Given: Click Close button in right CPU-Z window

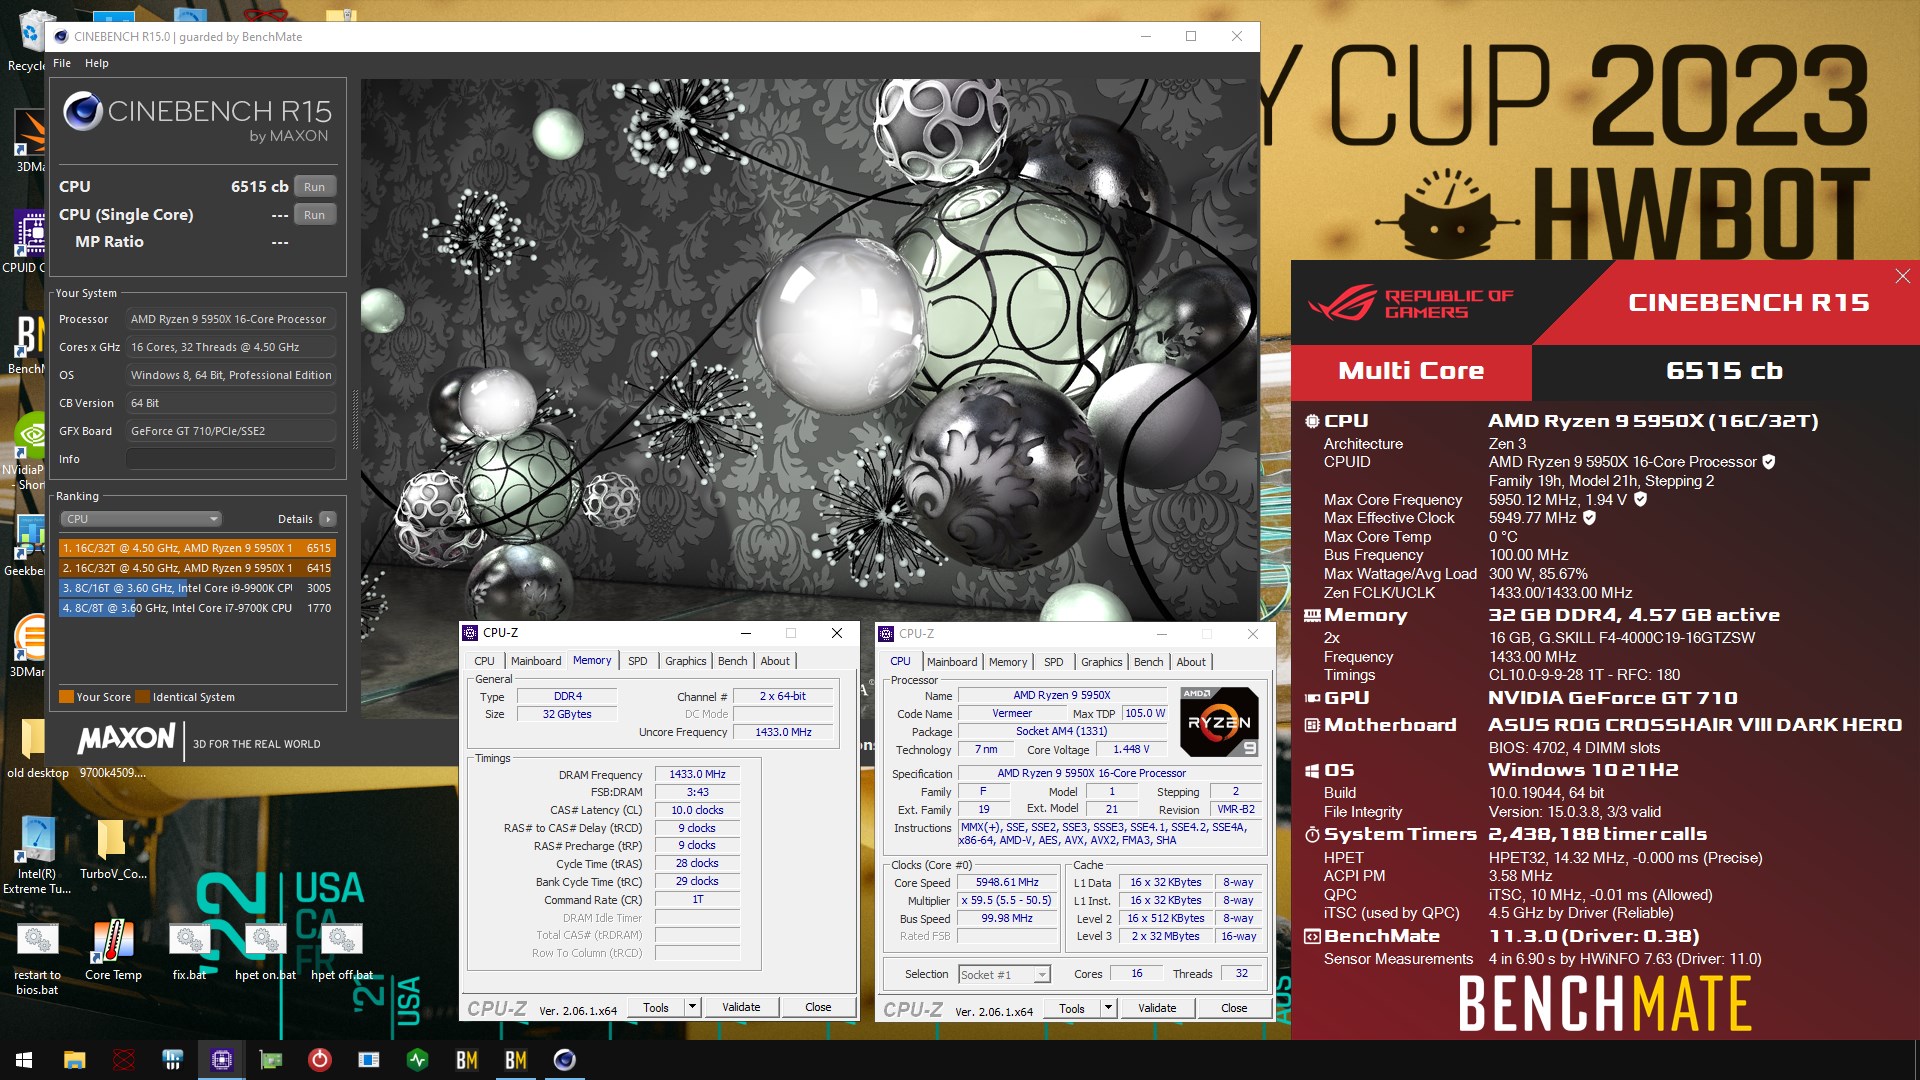Looking at the screenshot, I should 1234,1008.
